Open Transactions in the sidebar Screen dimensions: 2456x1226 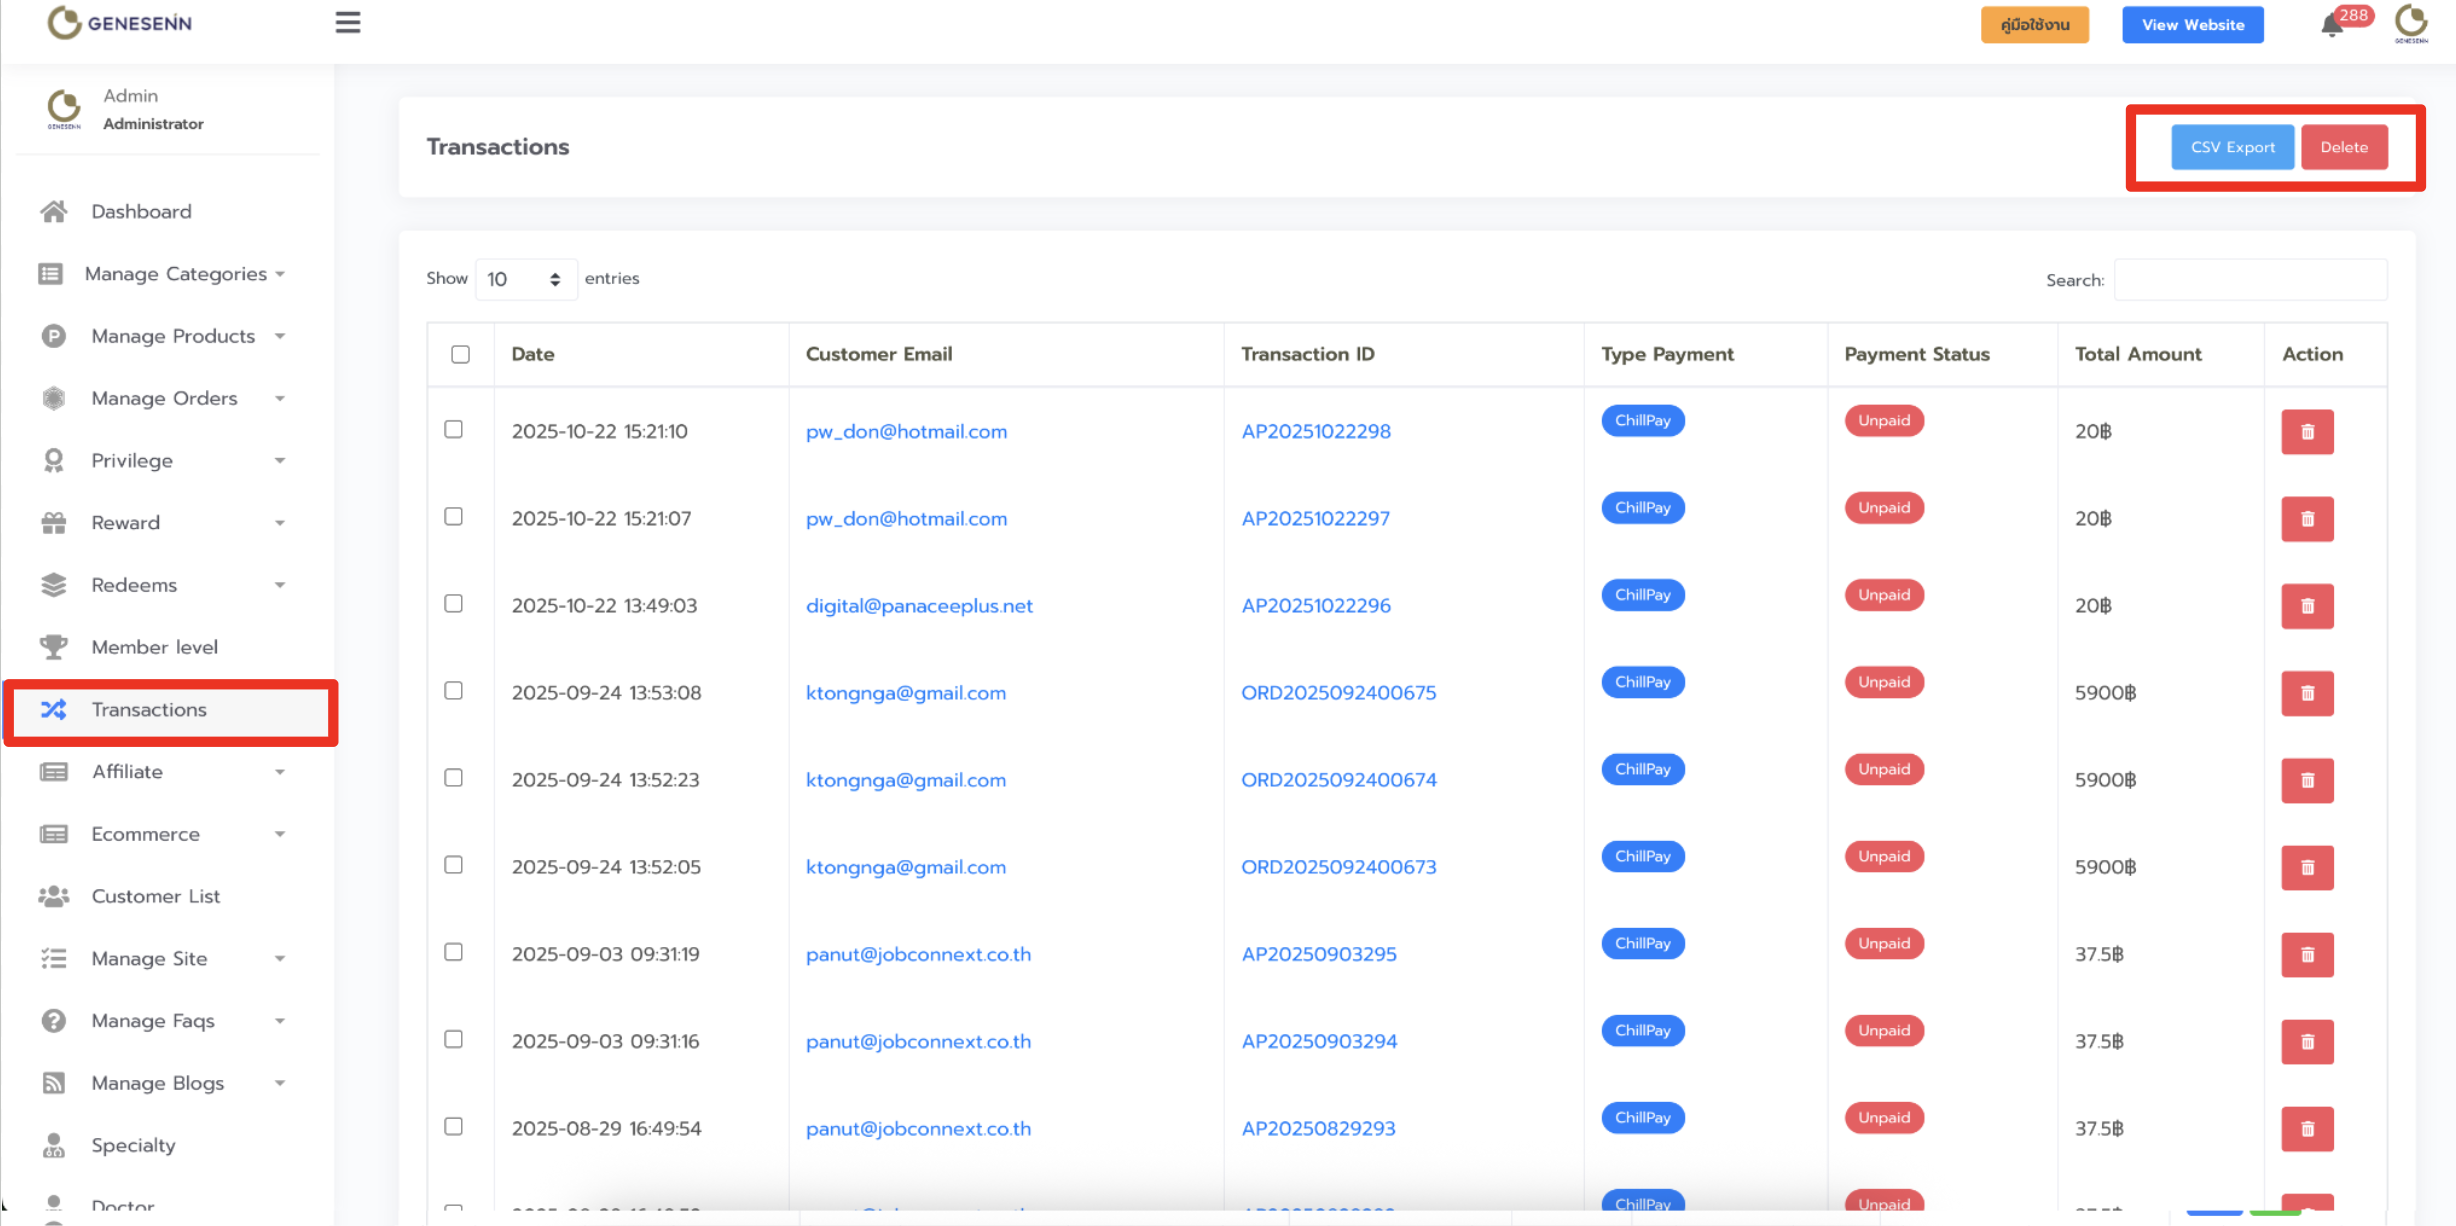(x=149, y=710)
